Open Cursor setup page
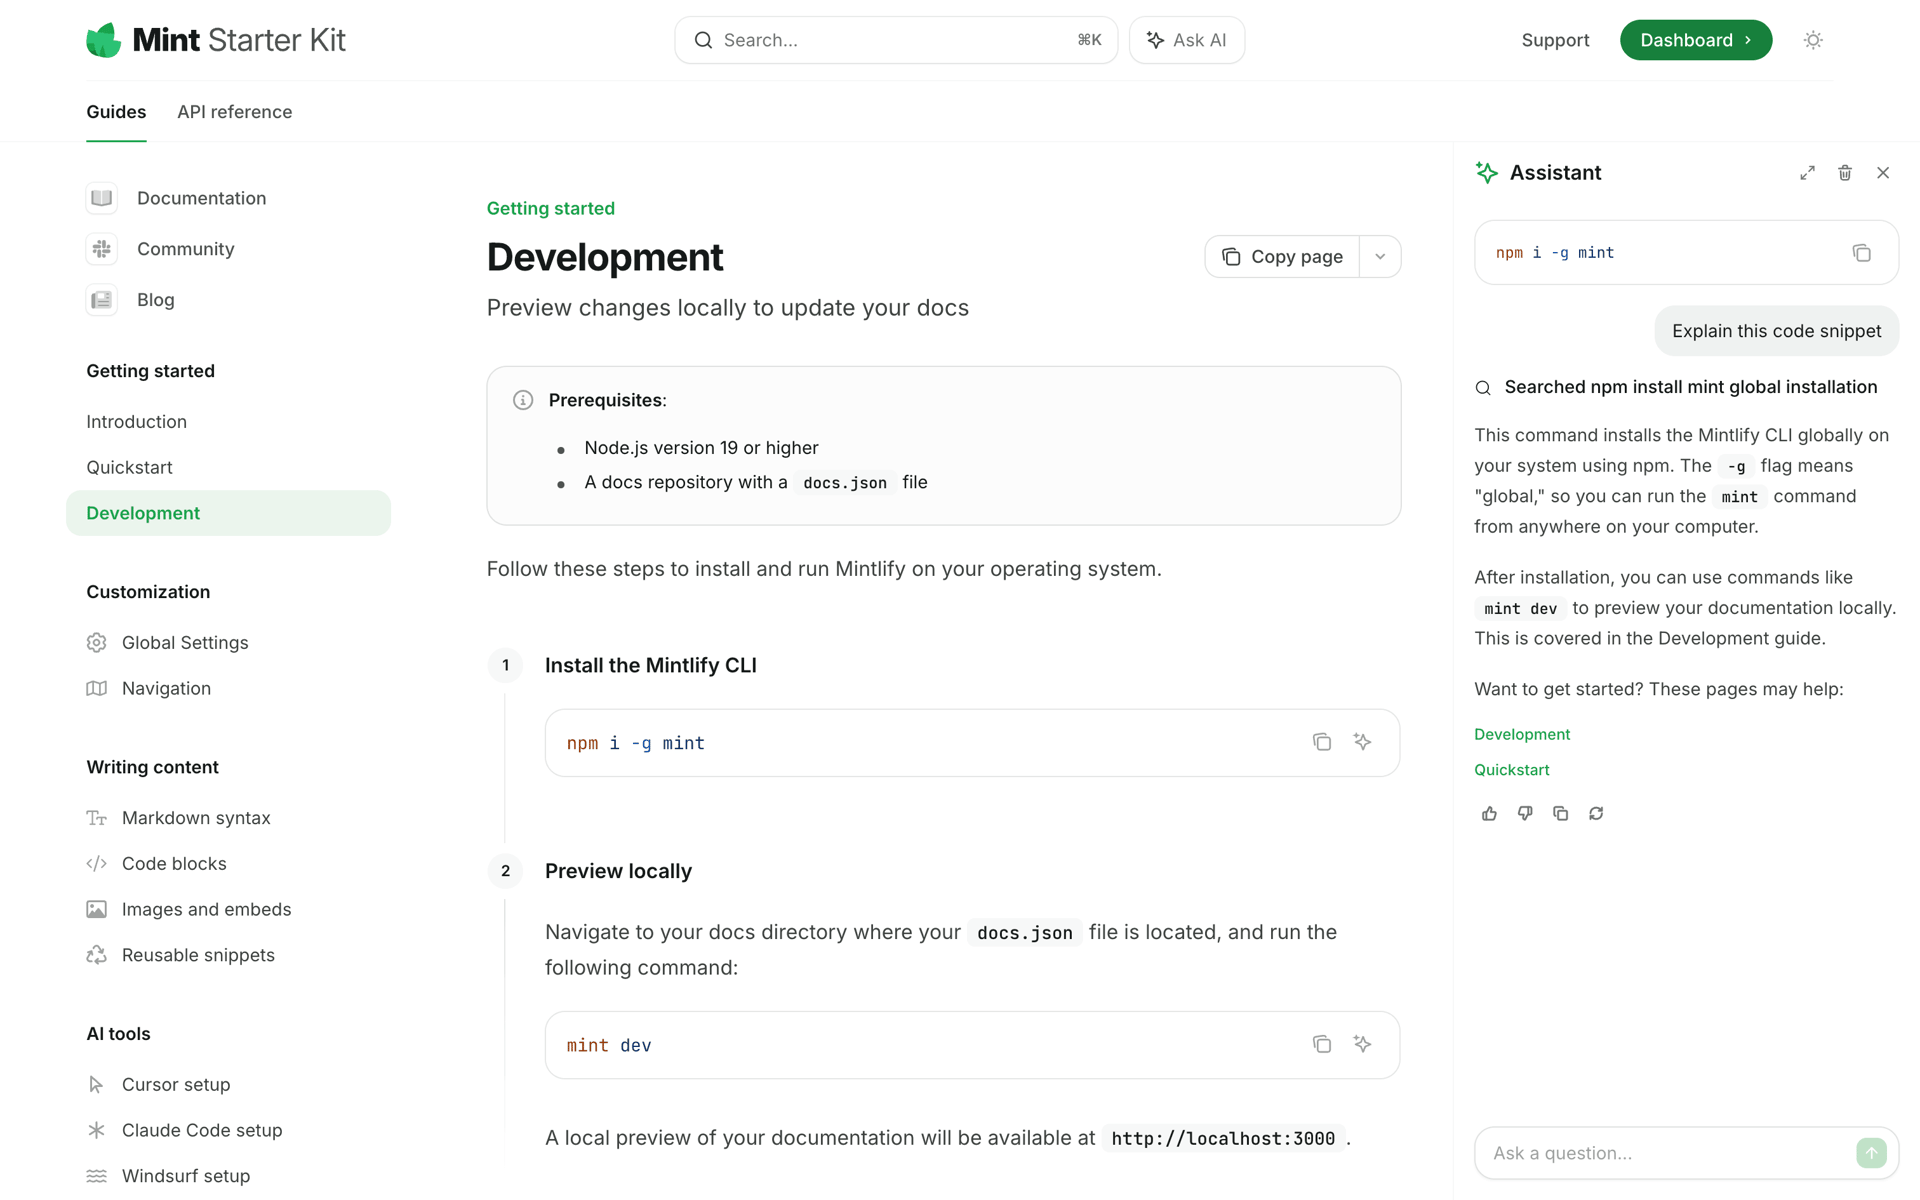Image resolution: width=1920 pixels, height=1200 pixels. coord(176,1085)
